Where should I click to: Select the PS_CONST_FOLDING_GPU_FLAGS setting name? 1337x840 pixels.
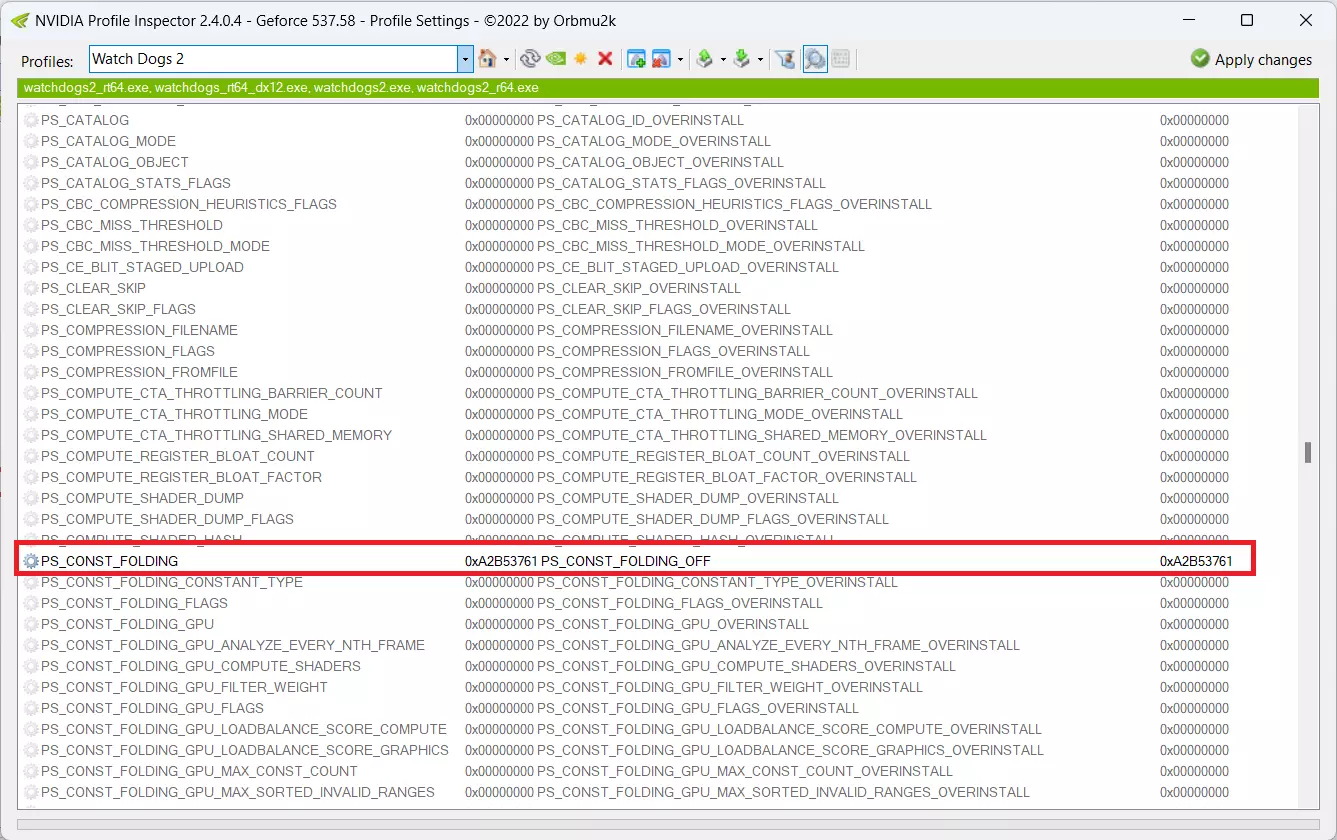coord(153,708)
